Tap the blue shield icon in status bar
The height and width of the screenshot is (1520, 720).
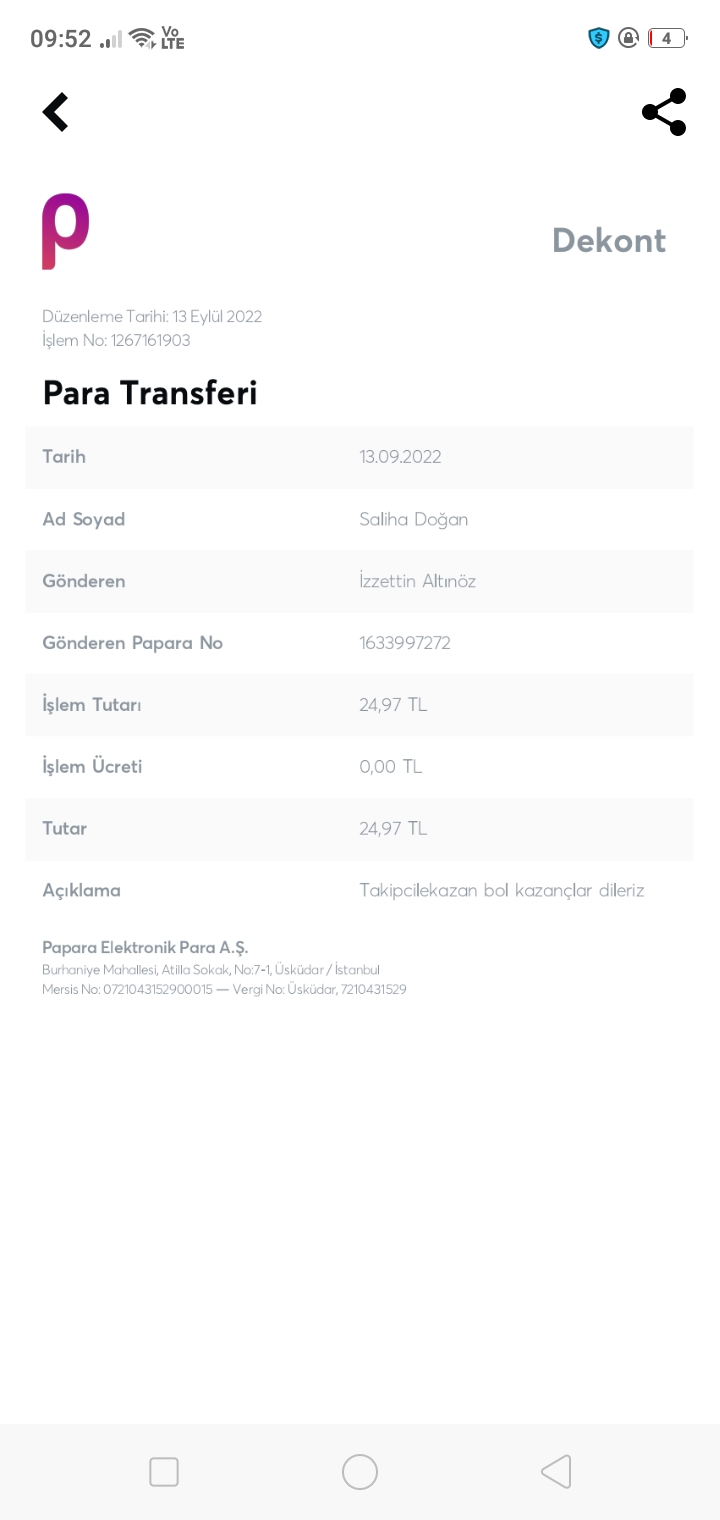pyautogui.click(x=599, y=39)
